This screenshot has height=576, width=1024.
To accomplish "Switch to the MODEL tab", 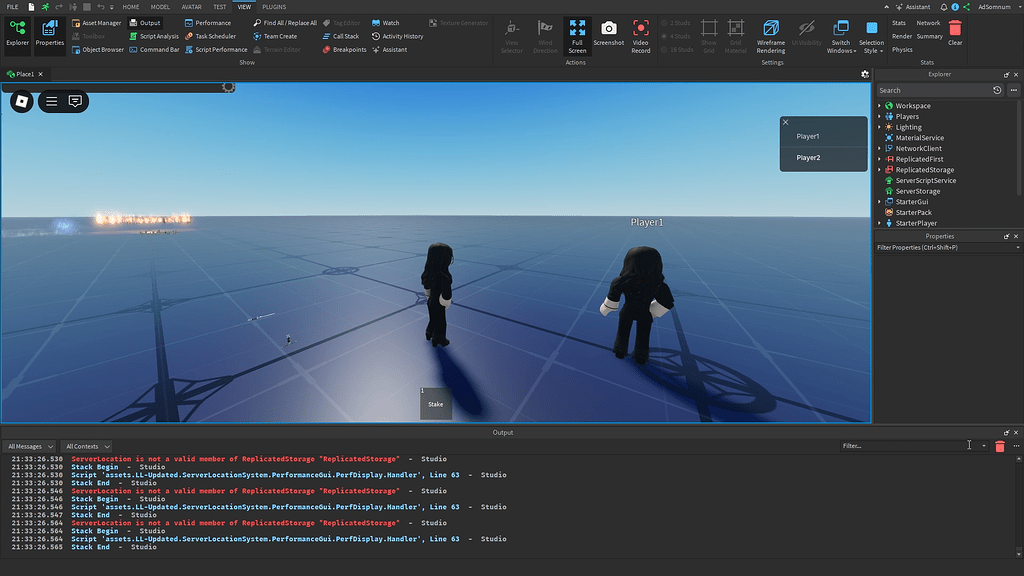I will tap(160, 7).
